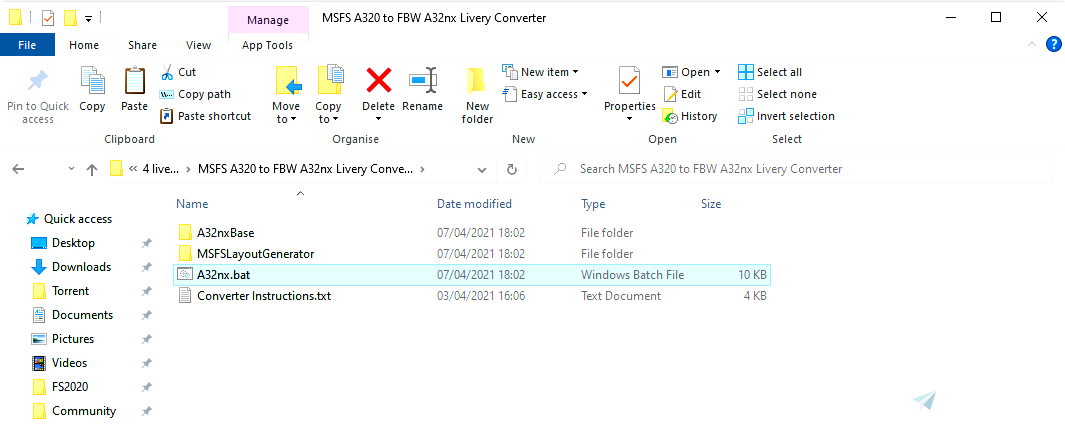Click the Open button in ribbon
The width and height of the screenshot is (1065, 425).
tap(686, 72)
